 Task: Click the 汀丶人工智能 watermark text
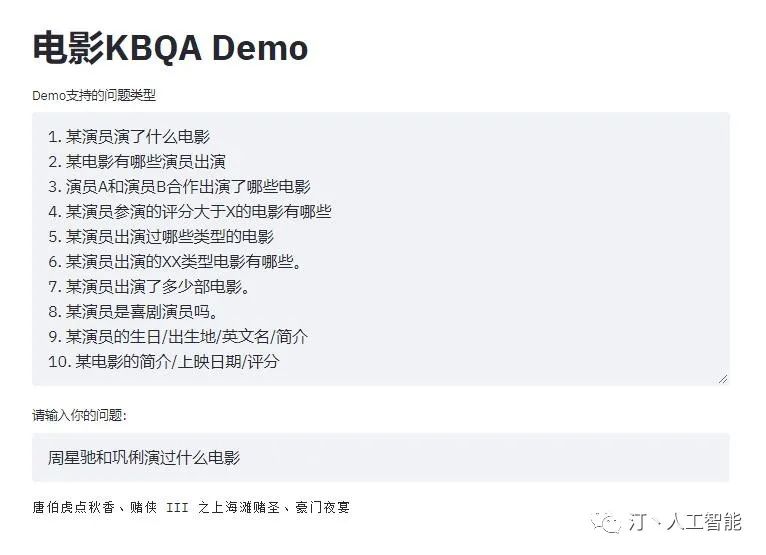pyautogui.click(x=685, y=521)
